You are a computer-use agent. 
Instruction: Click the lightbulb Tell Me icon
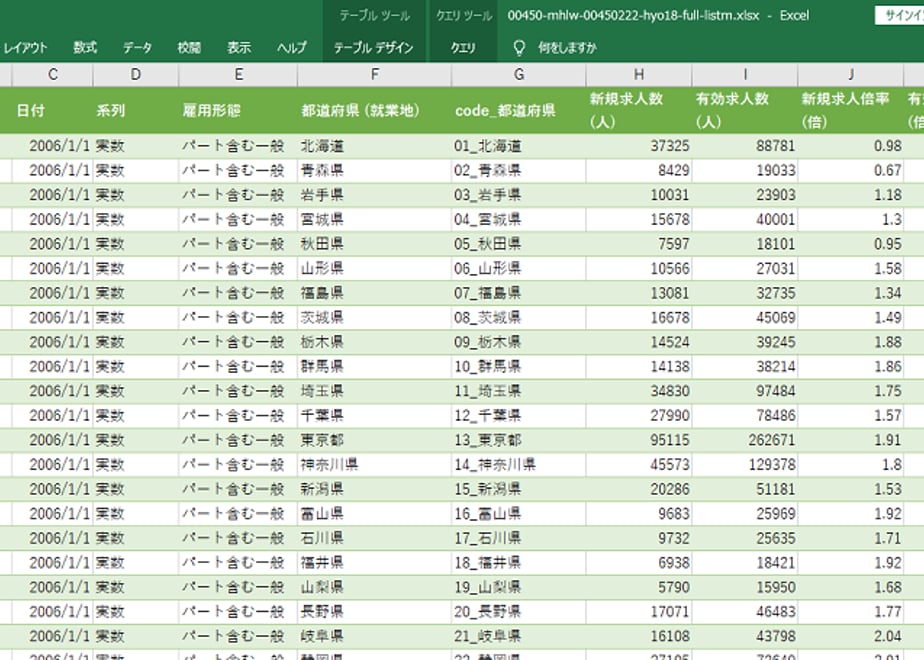point(519,48)
